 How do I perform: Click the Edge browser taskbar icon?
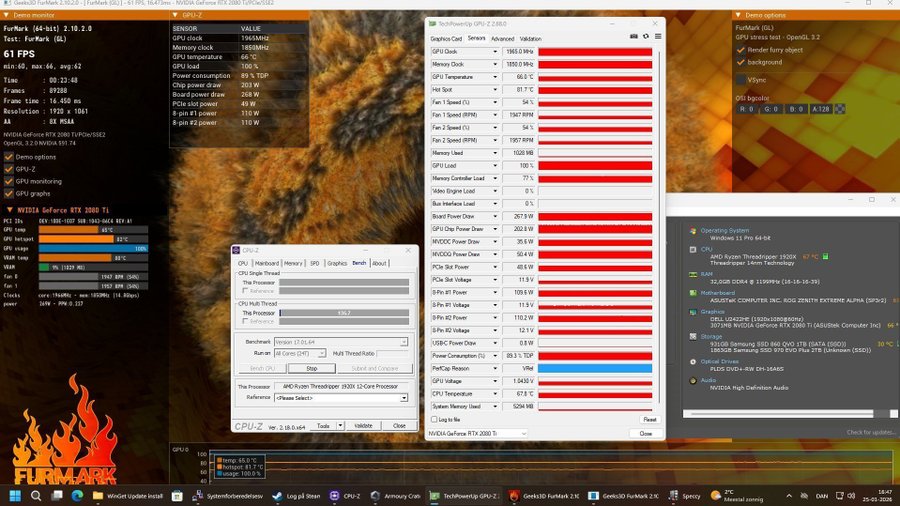[77, 495]
